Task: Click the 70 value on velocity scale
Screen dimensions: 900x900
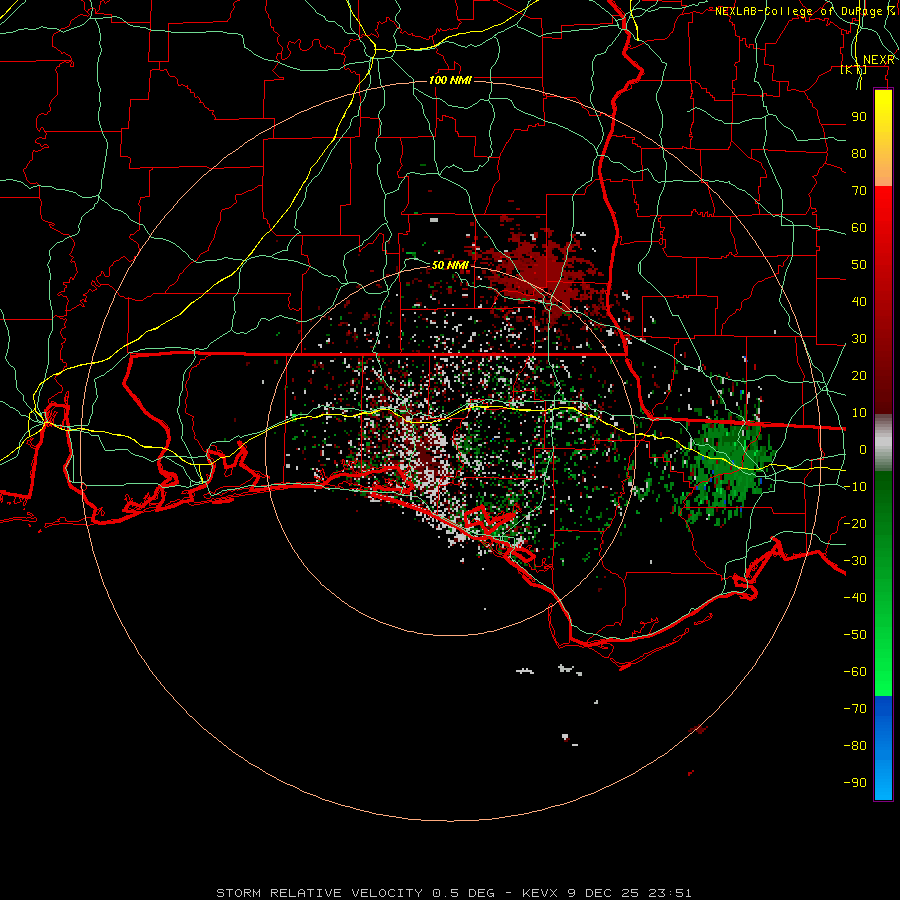Action: (859, 191)
